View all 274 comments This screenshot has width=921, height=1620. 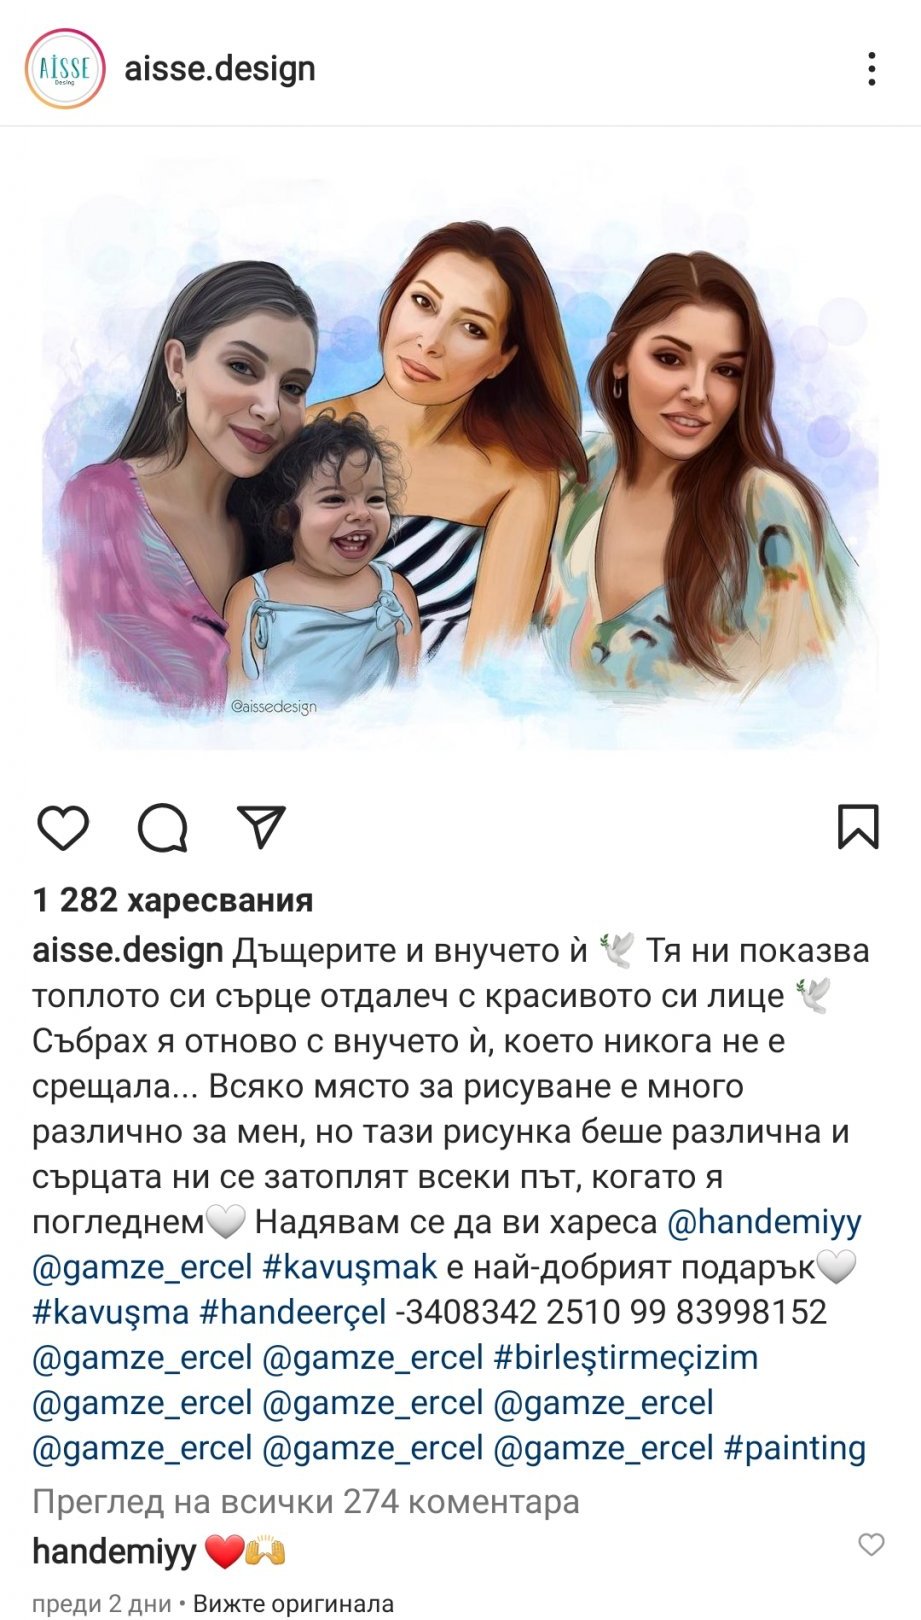point(306,1502)
